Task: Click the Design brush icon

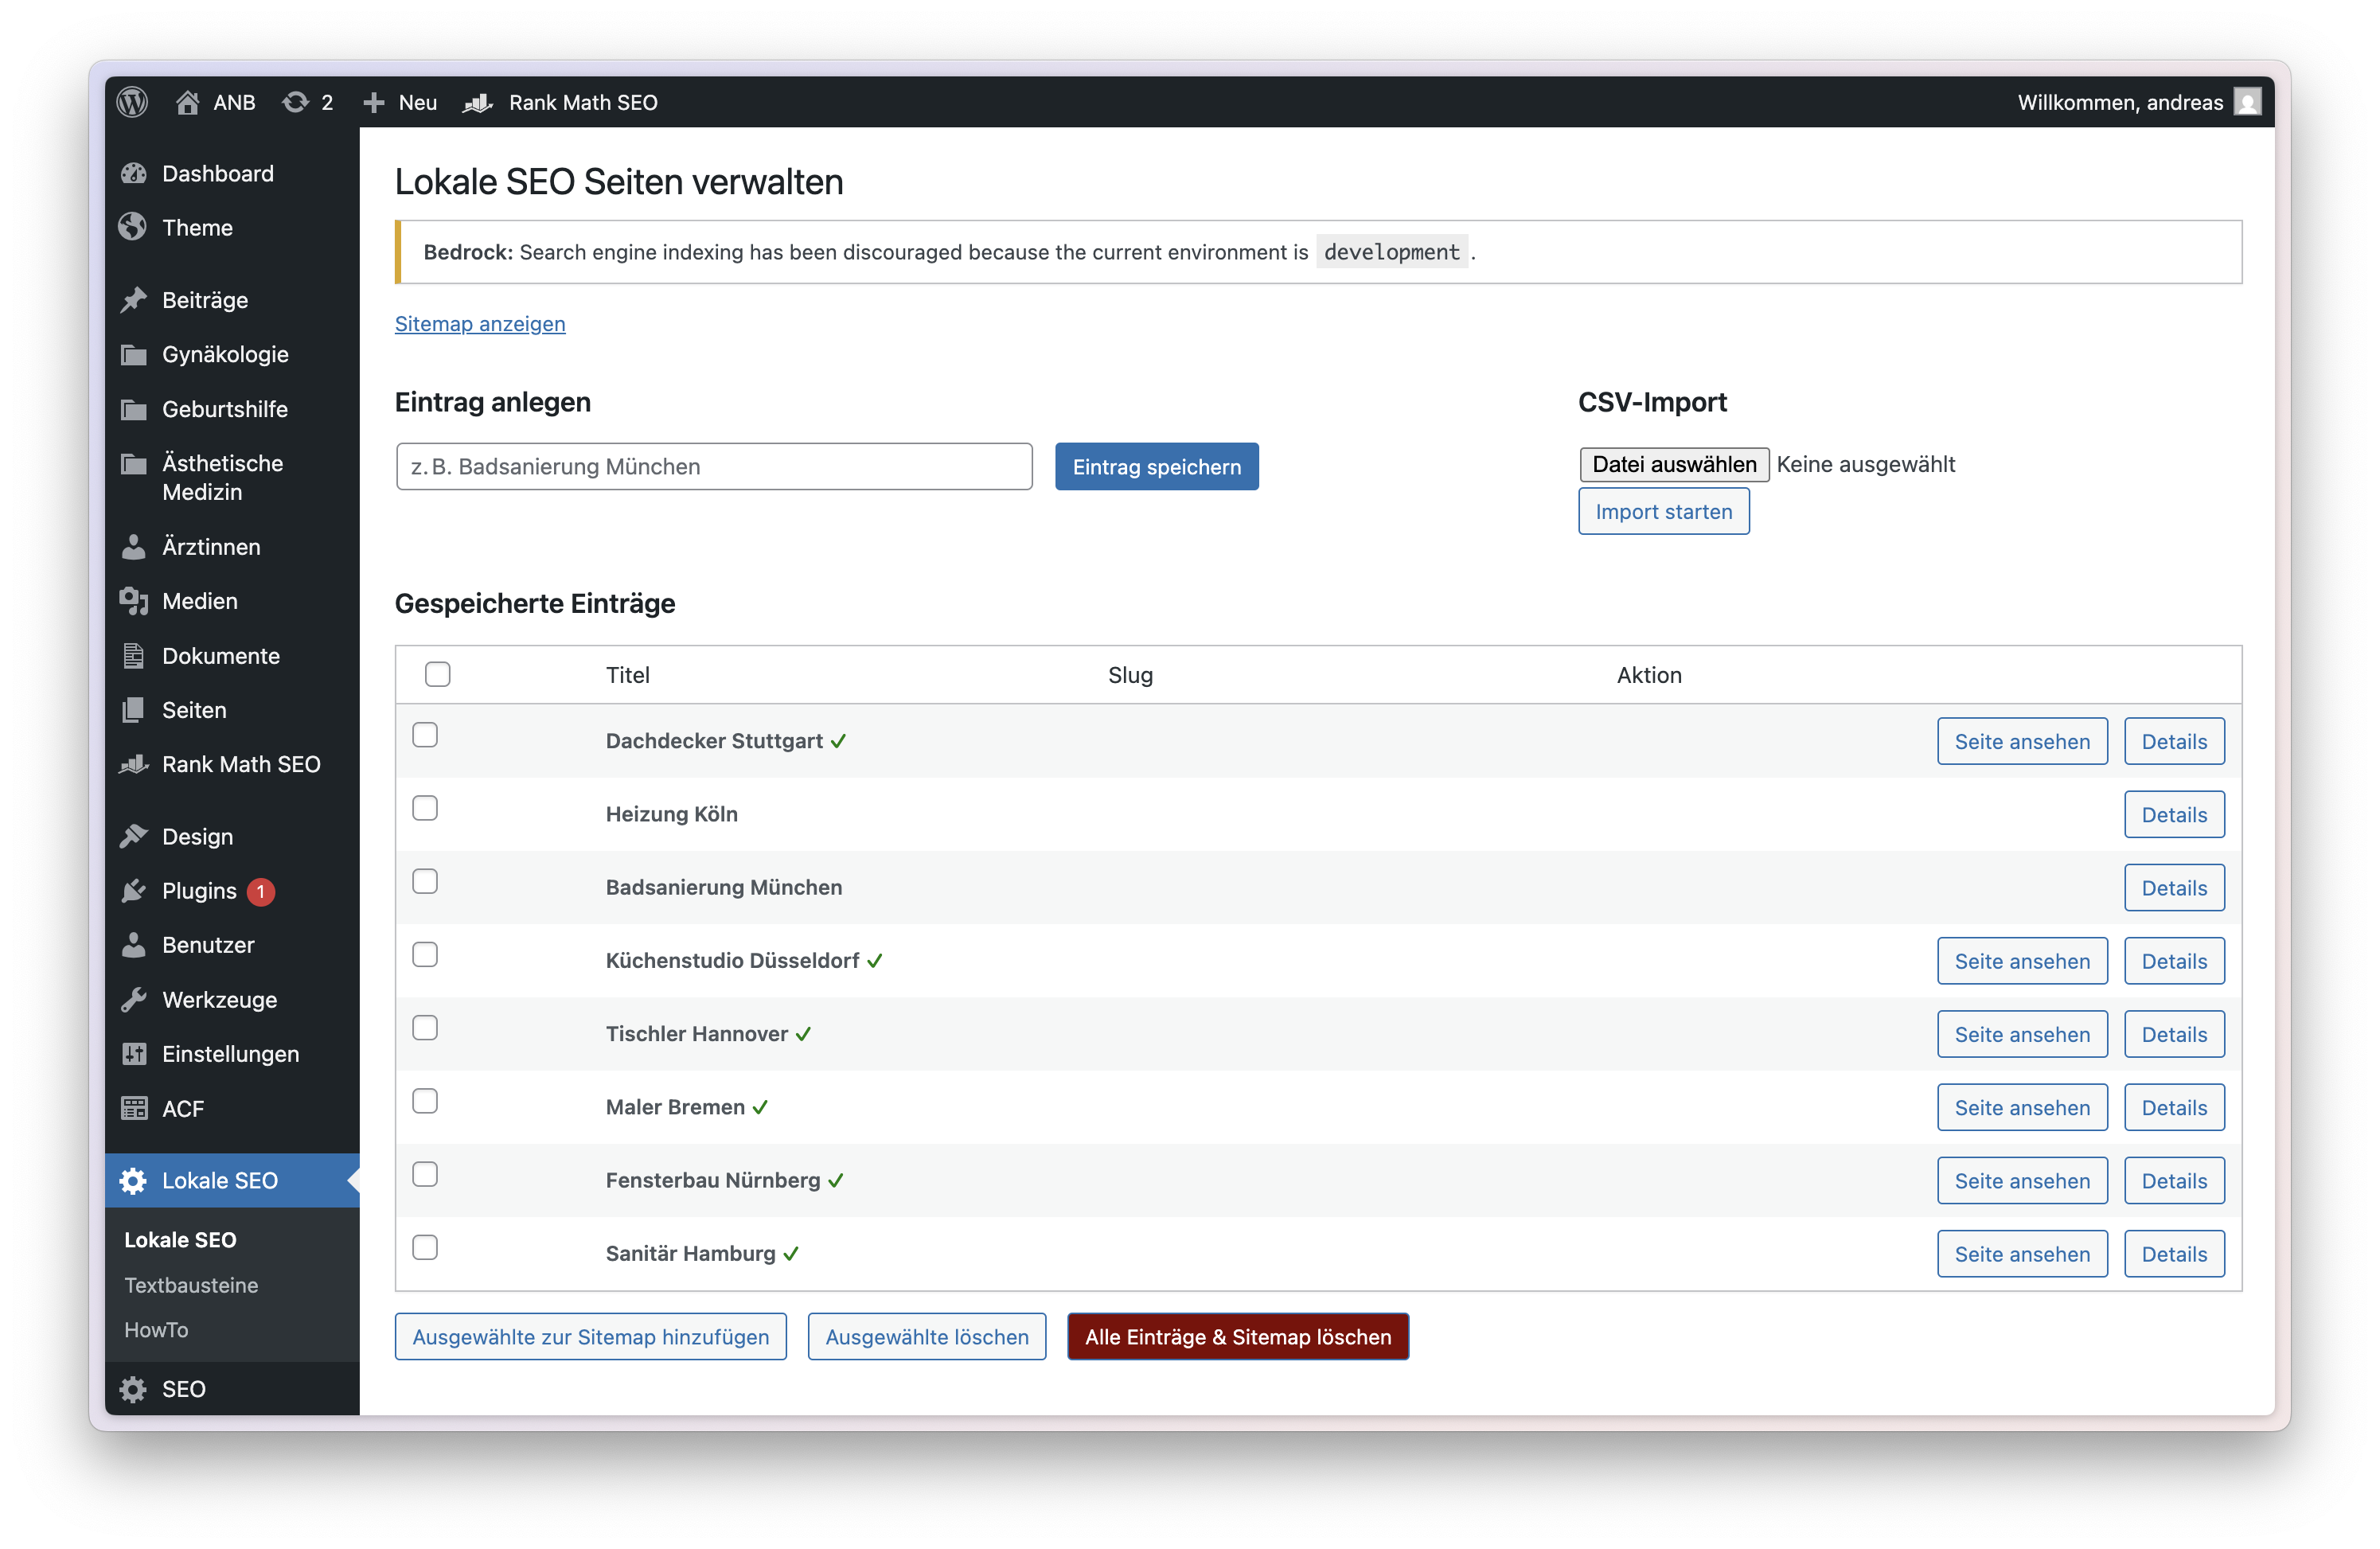Action: click(134, 836)
